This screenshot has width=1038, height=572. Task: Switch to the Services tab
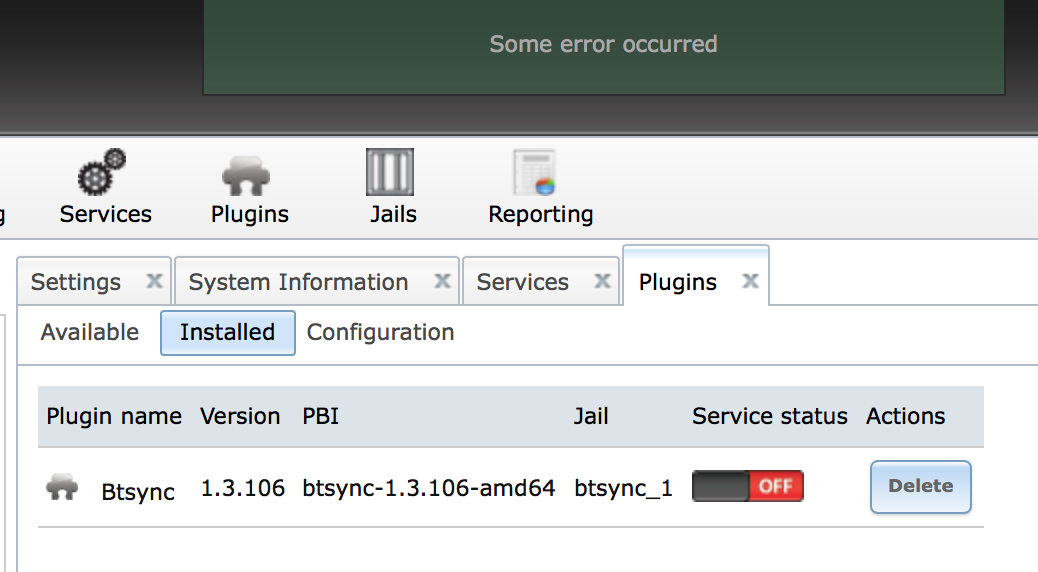[522, 283]
